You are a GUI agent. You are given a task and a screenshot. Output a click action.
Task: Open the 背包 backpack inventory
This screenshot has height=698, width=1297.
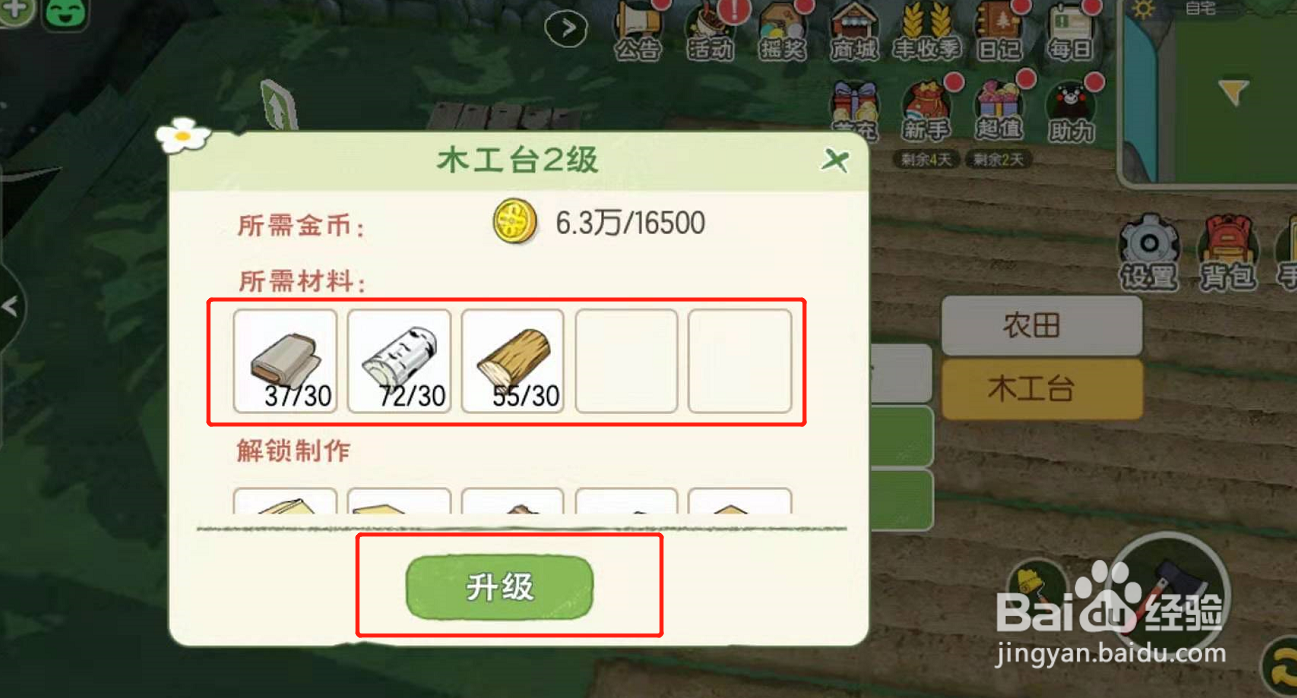[x=1226, y=252]
